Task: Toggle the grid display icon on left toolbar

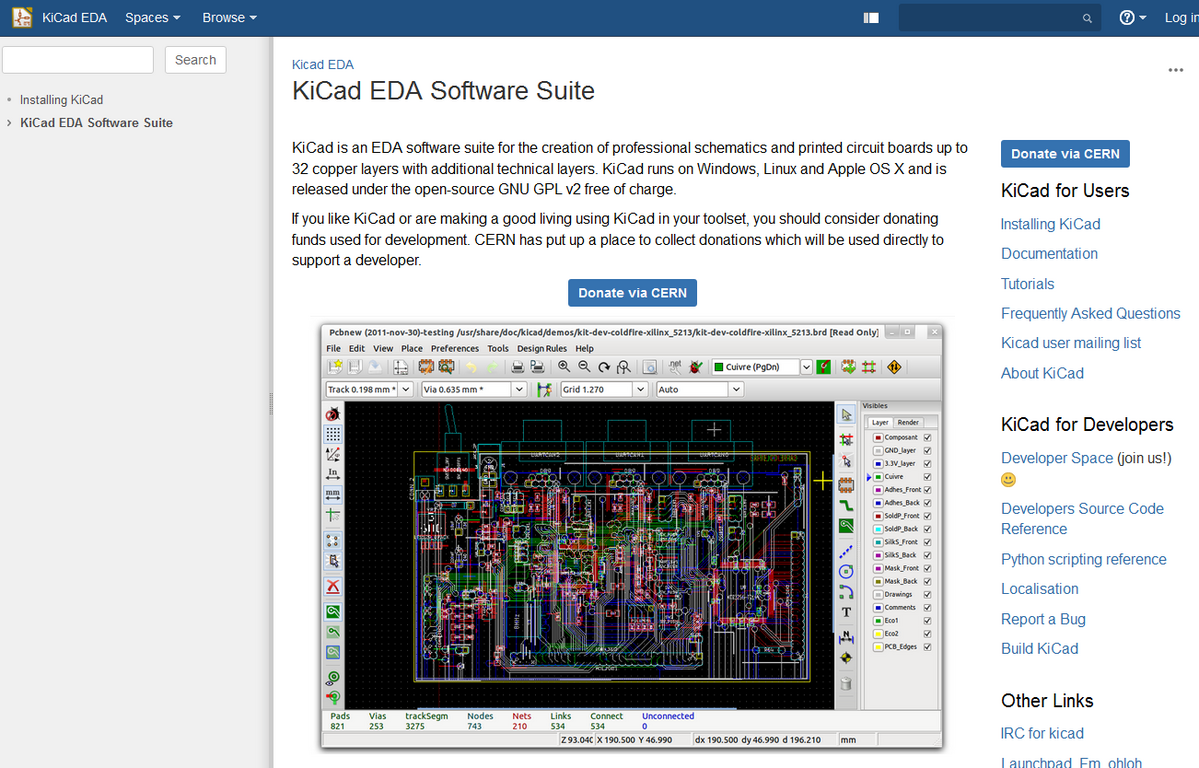Action: click(333, 434)
